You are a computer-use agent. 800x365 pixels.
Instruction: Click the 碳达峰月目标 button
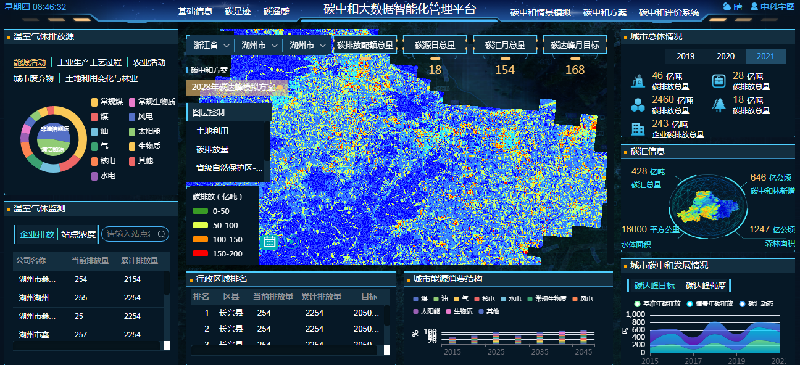point(575,45)
